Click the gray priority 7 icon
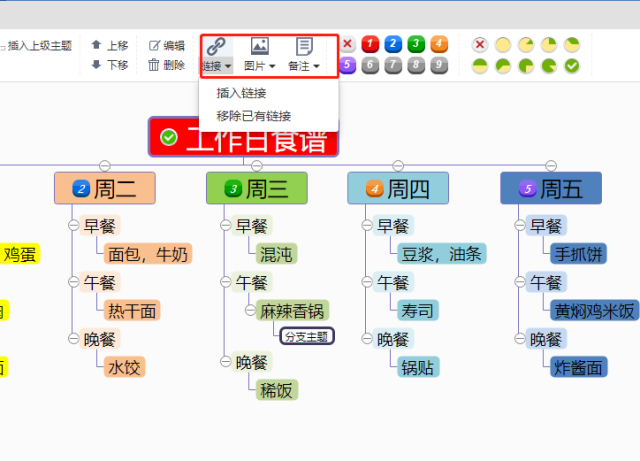The height and width of the screenshot is (461, 640). tap(393, 65)
